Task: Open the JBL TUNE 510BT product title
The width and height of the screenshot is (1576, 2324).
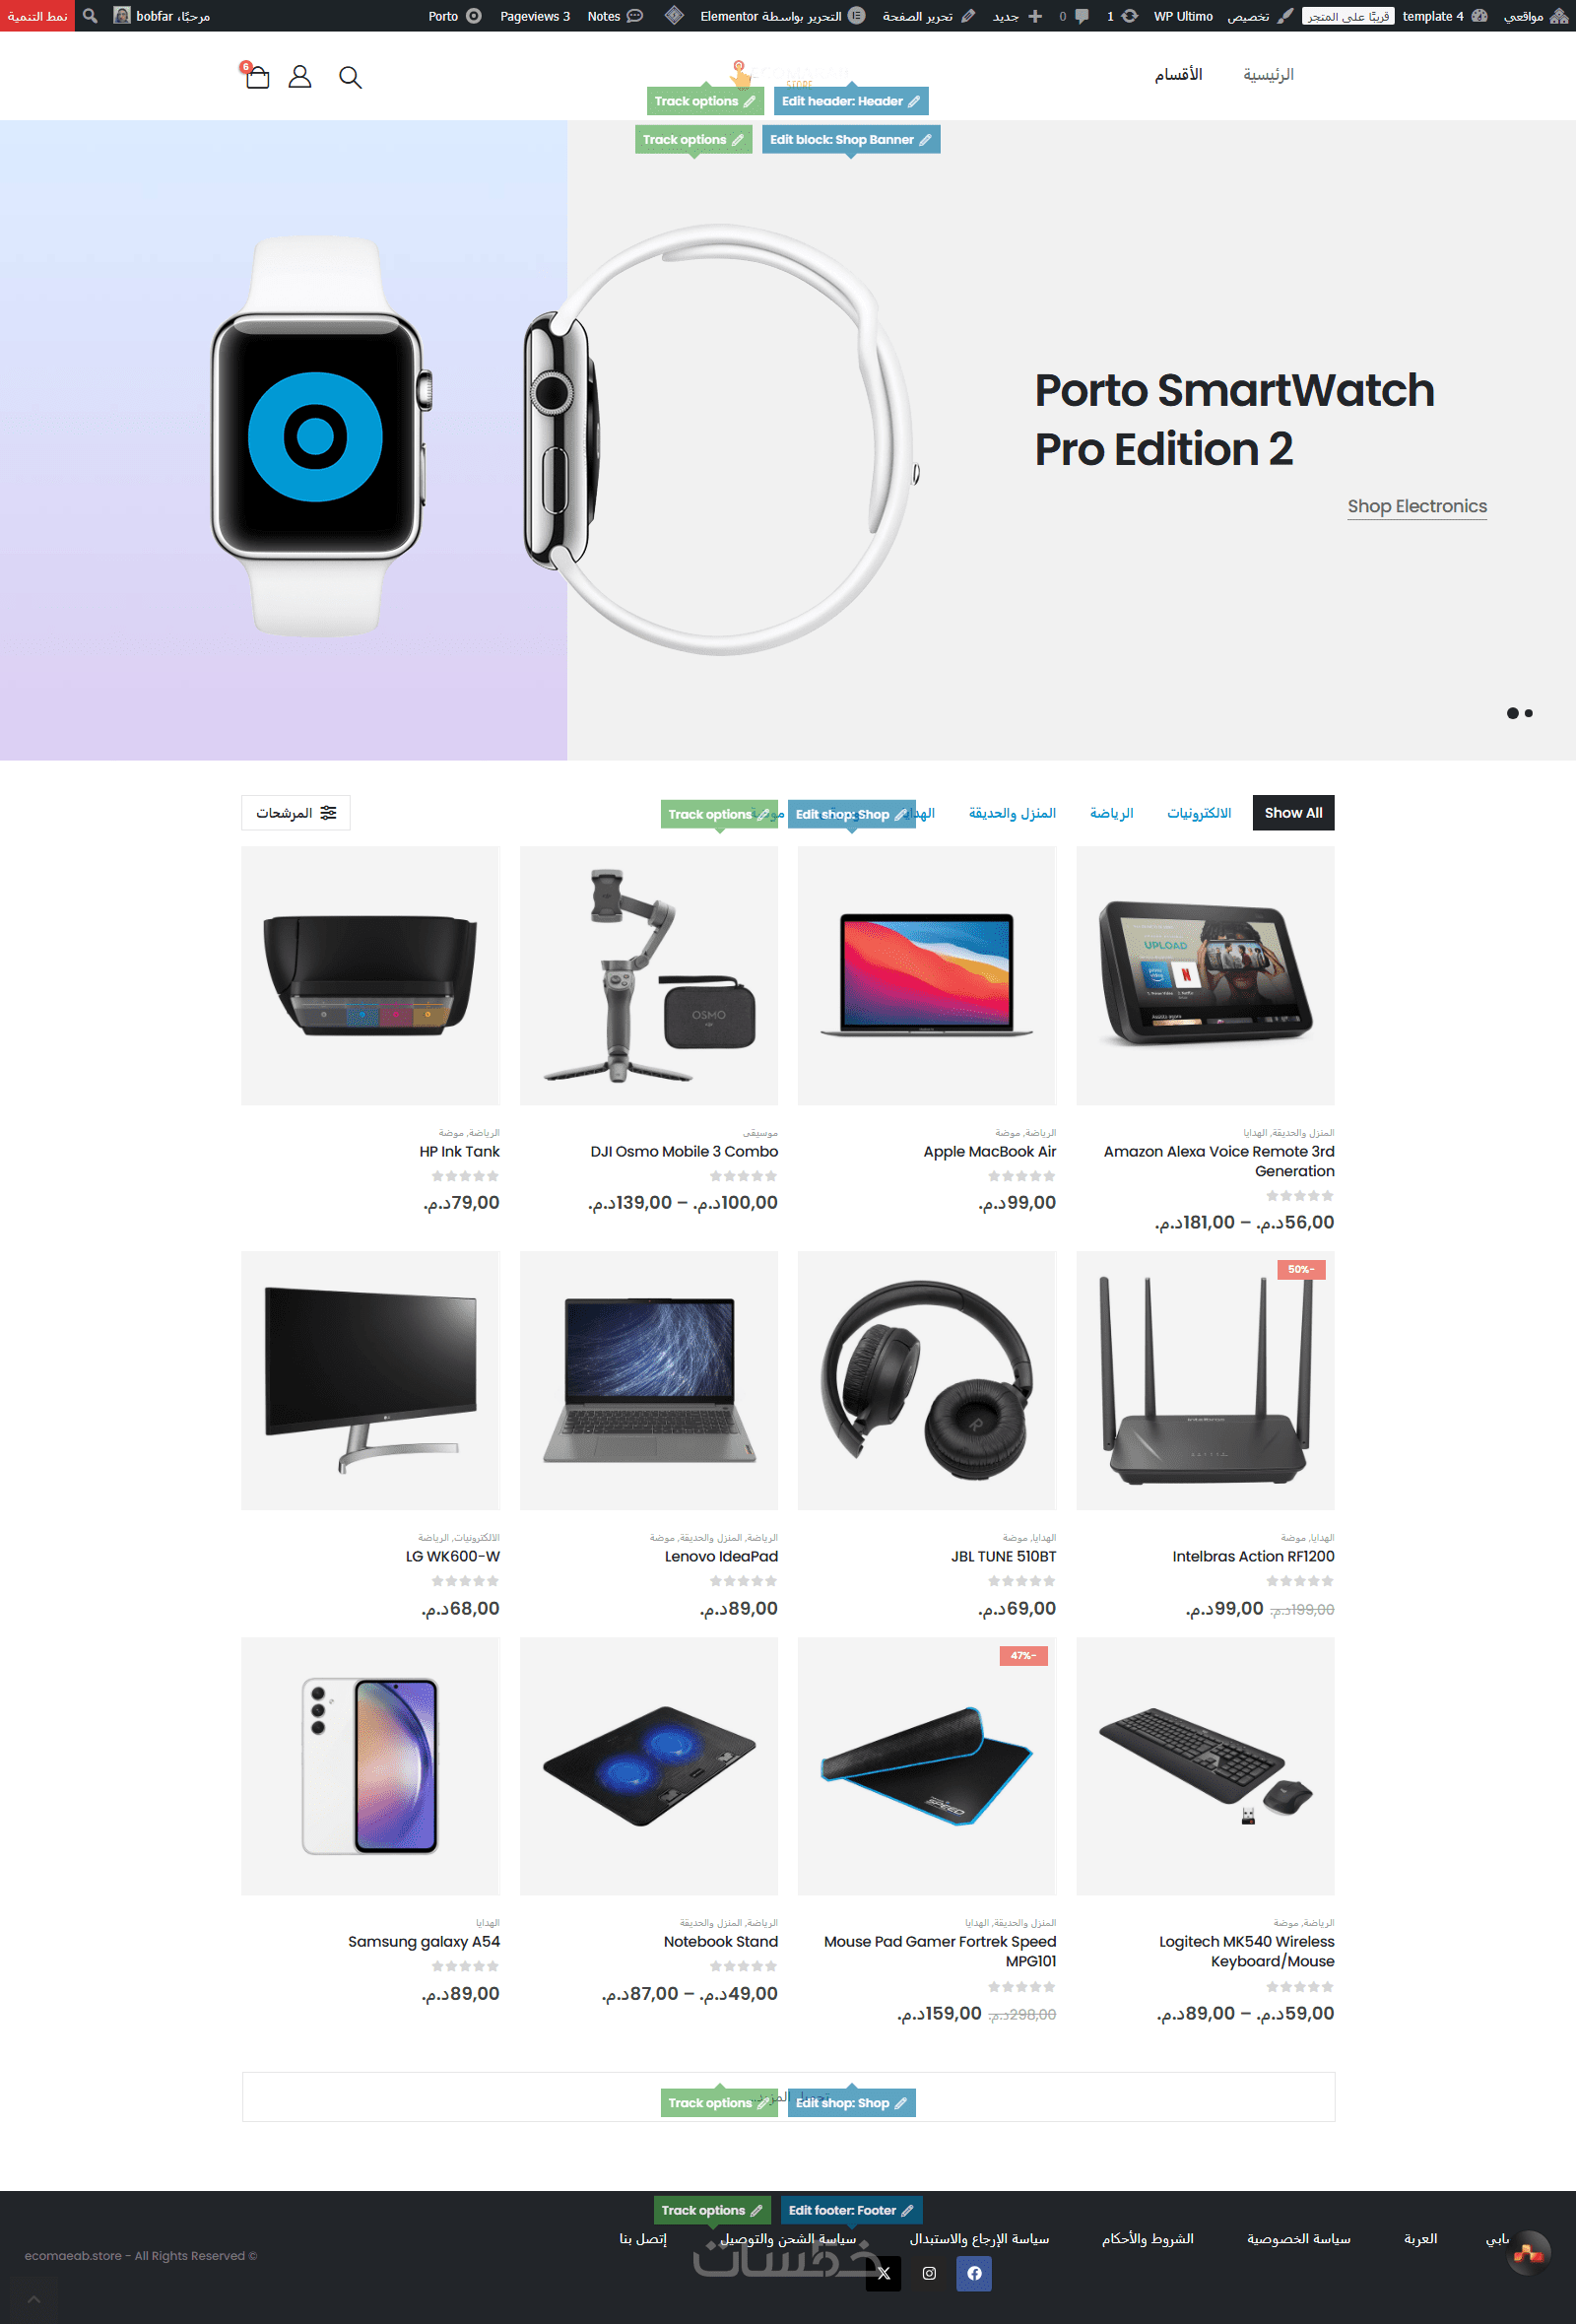Action: pos(1003,1557)
